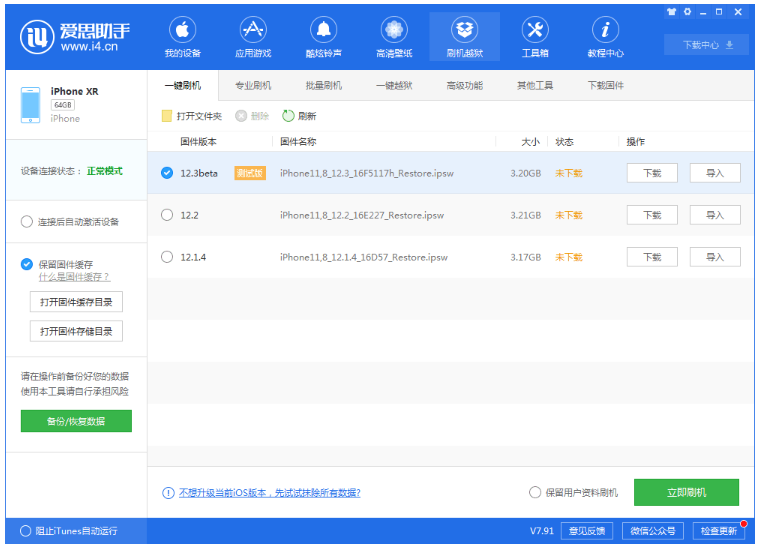
Task: Open 高清壁纸 wallpapers icon
Action: pyautogui.click(x=393, y=37)
